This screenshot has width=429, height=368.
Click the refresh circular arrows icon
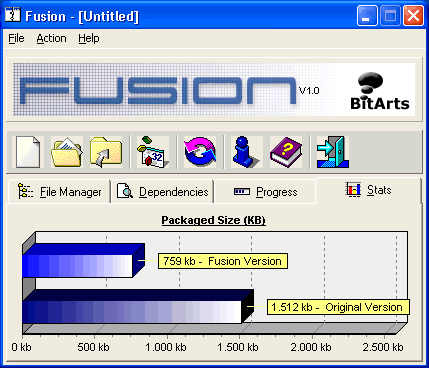coord(200,152)
